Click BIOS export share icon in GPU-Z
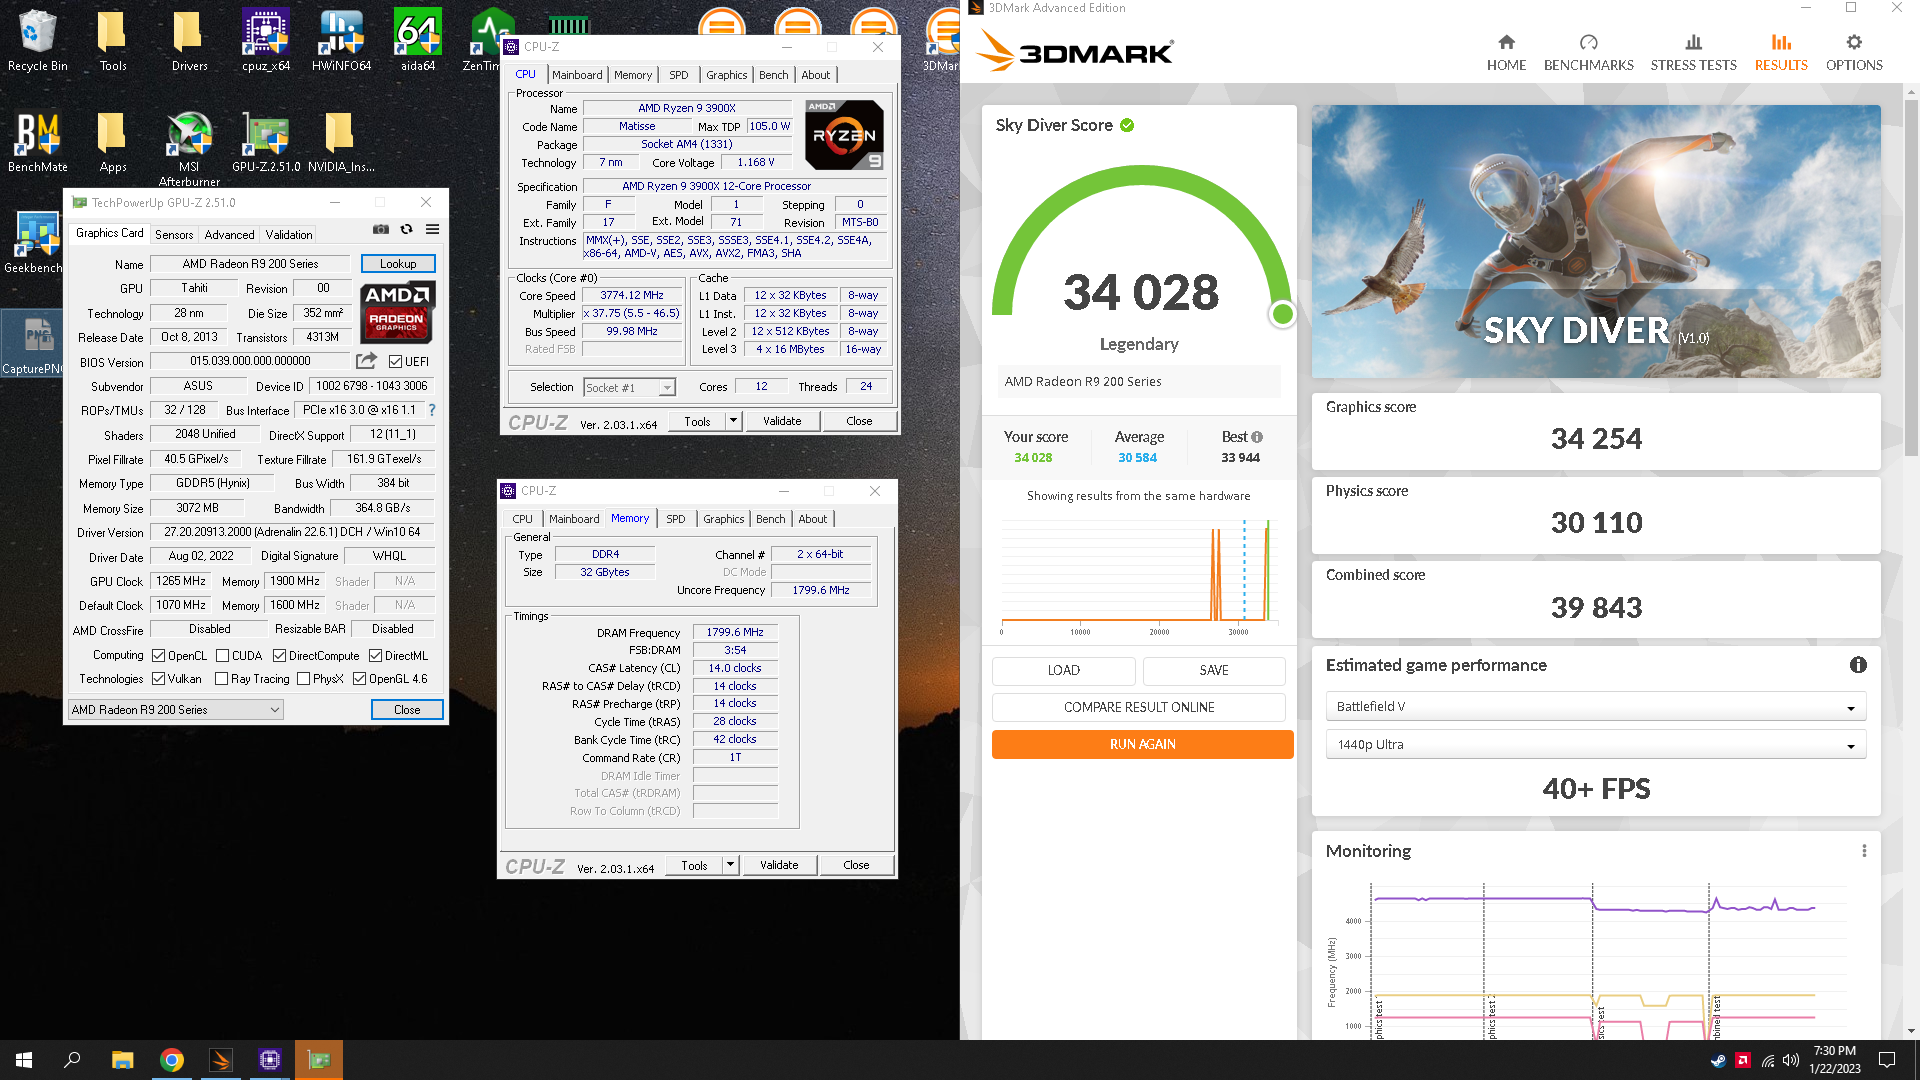Screen dimensions: 1920x1080 point(367,360)
